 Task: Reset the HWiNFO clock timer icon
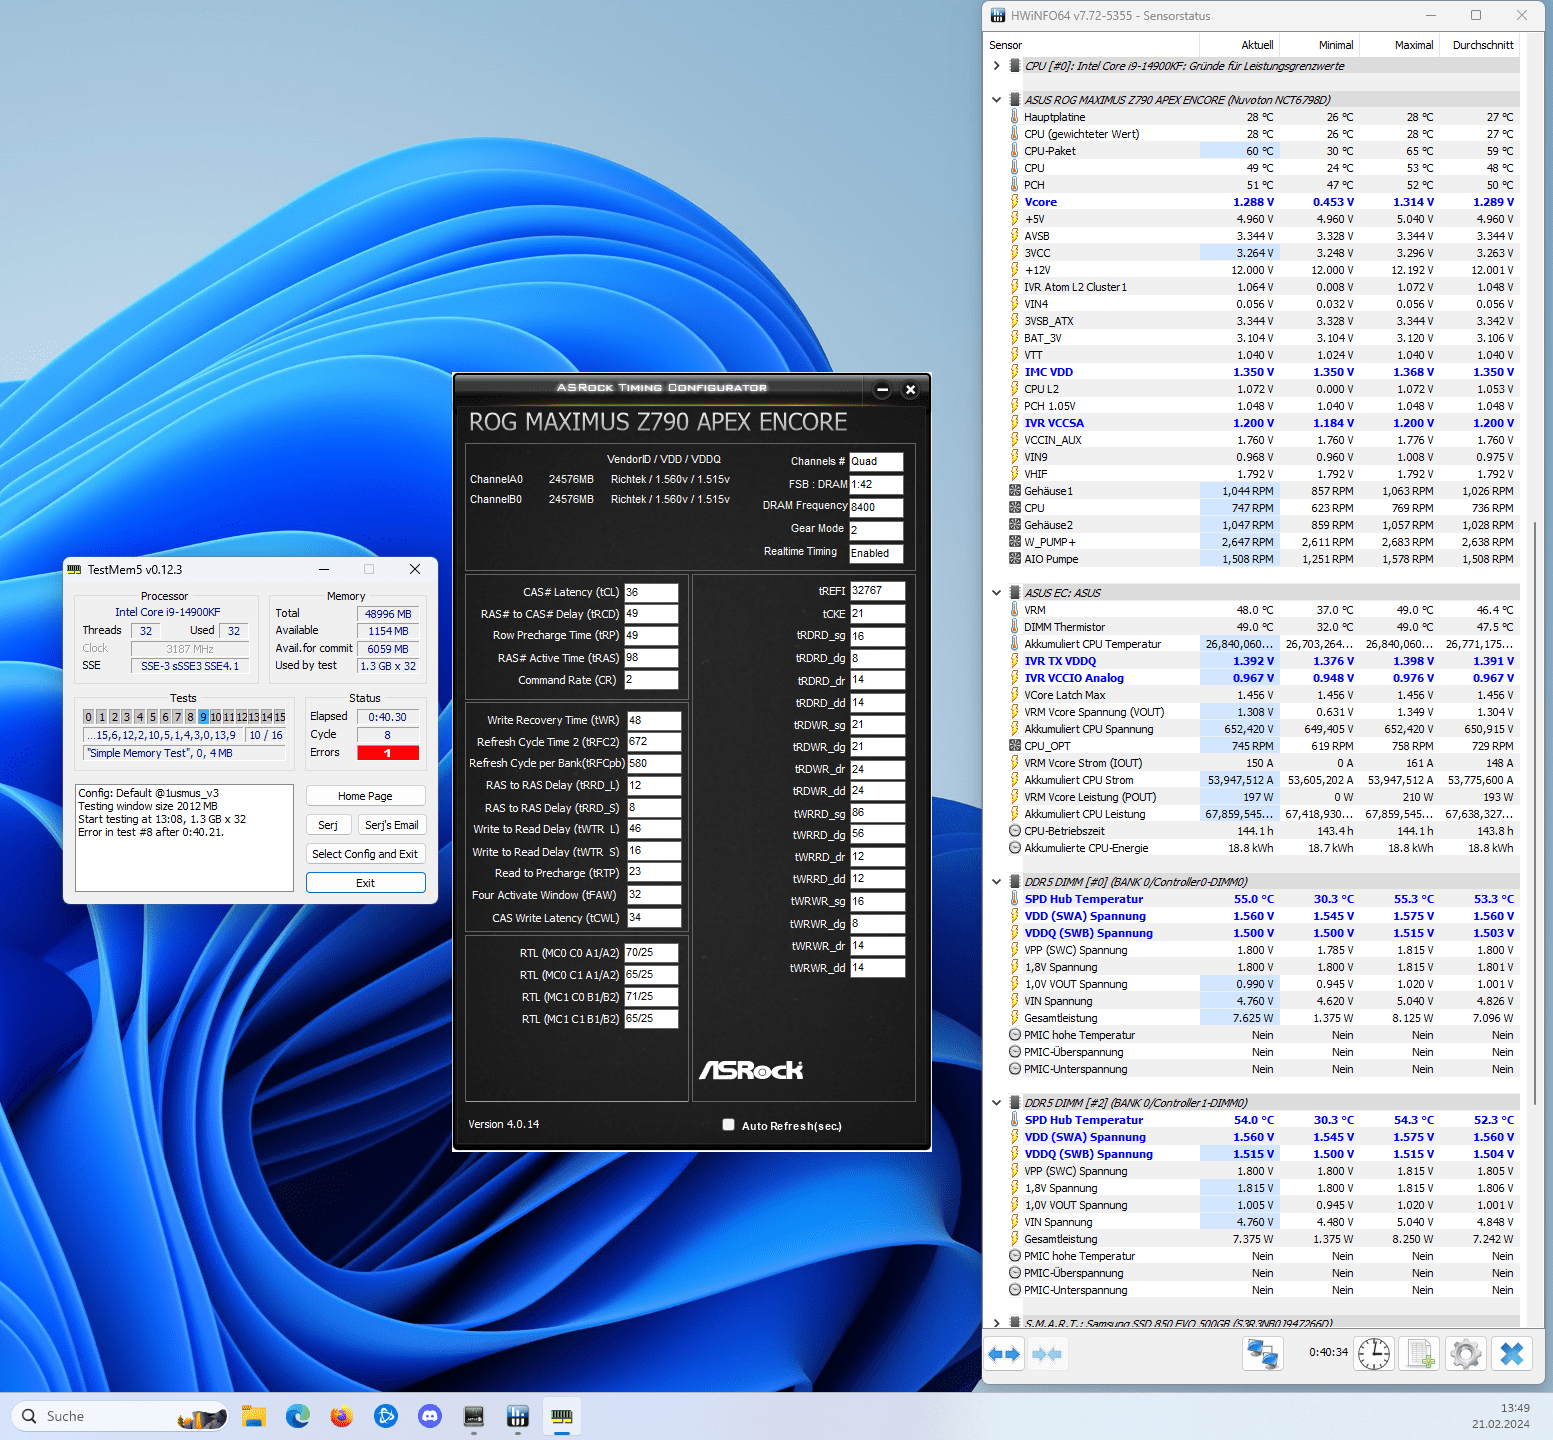click(x=1374, y=1354)
